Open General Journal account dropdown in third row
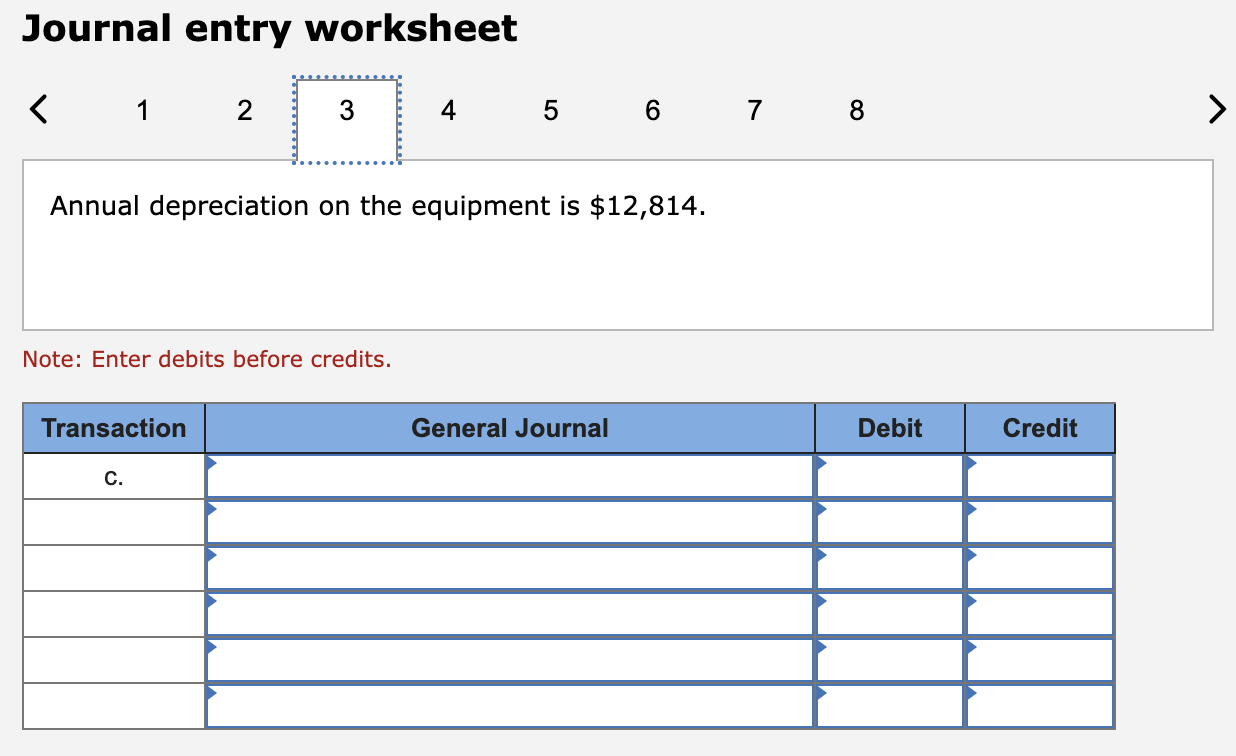 tap(510, 568)
